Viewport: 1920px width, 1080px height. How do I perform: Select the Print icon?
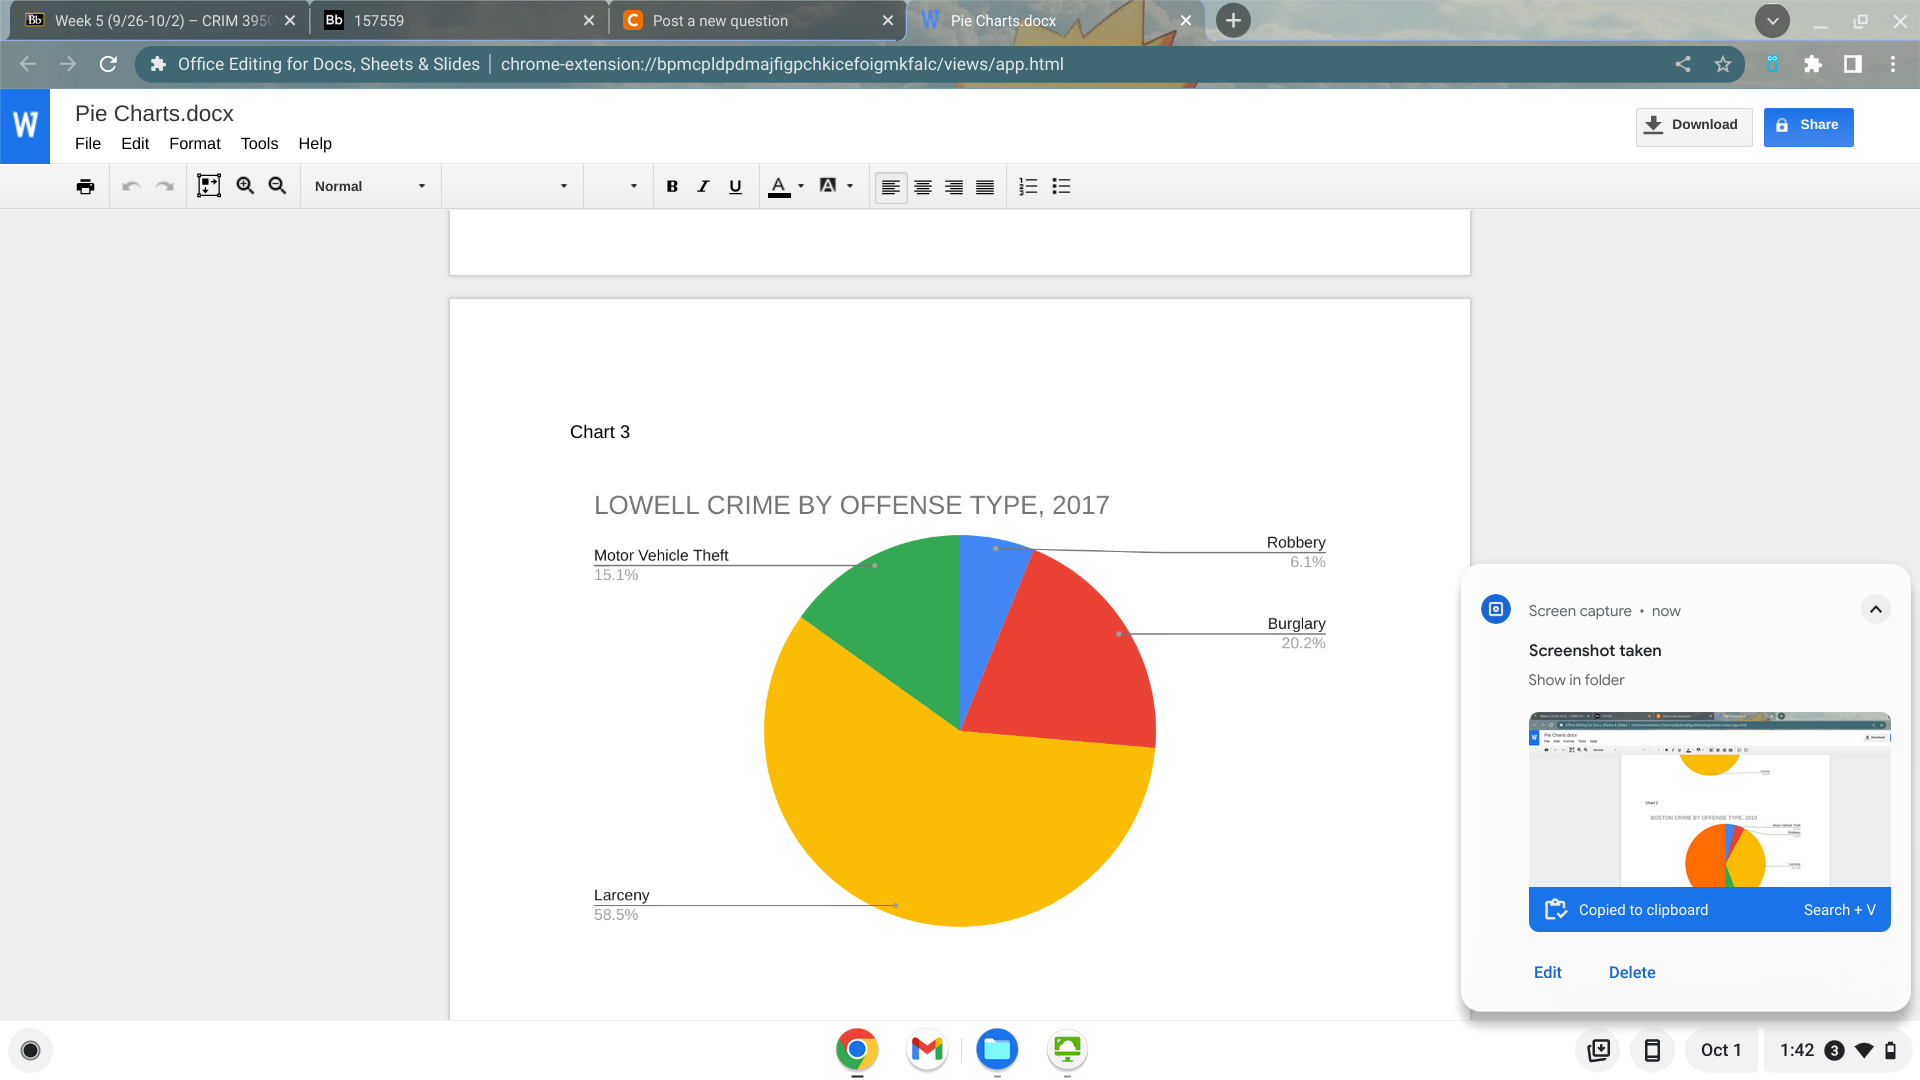(85, 186)
